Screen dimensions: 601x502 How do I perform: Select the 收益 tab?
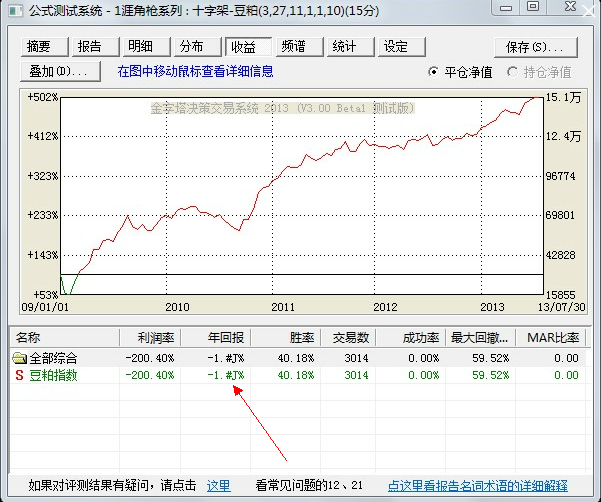tap(248, 47)
